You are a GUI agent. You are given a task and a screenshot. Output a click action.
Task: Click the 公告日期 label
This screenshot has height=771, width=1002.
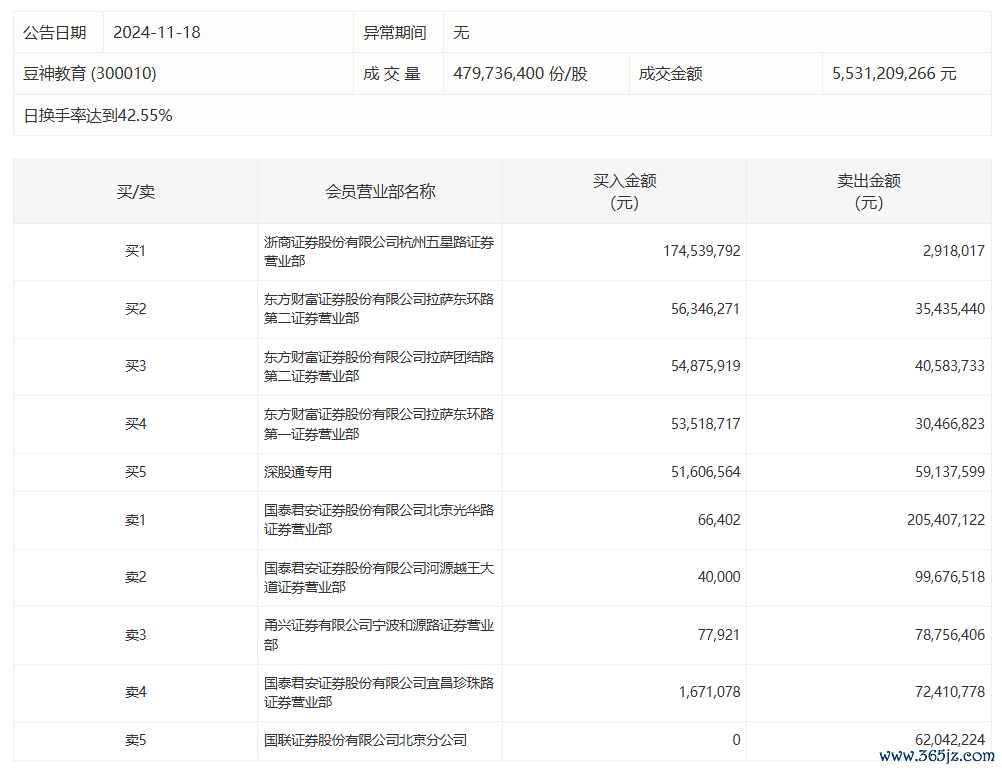tap(55, 33)
